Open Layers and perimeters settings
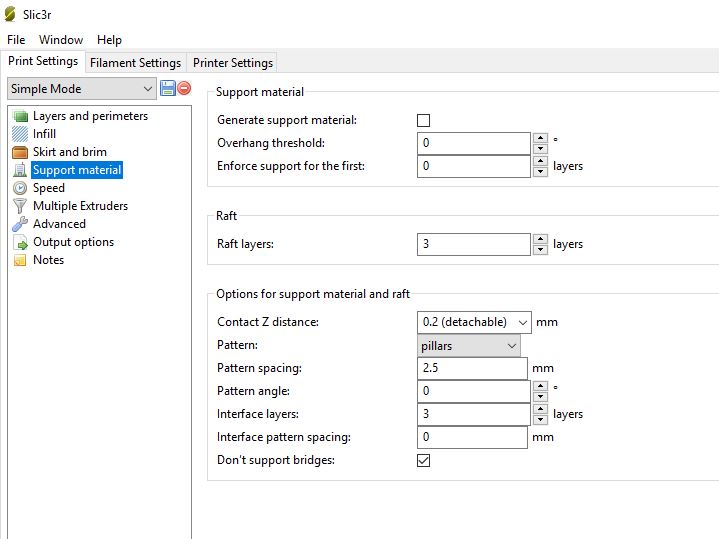The image size is (719, 539). coord(90,116)
